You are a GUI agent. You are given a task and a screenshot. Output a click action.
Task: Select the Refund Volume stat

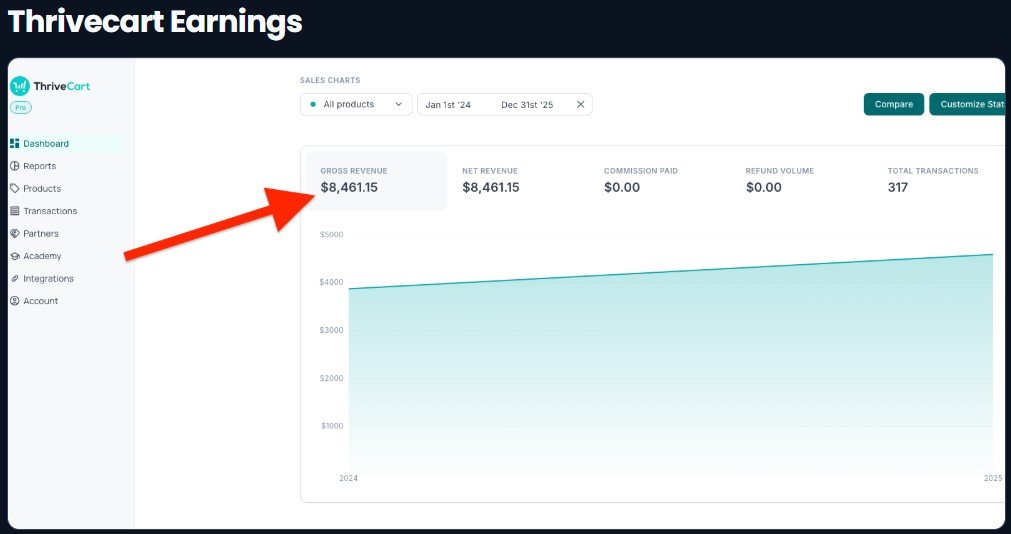click(780, 181)
